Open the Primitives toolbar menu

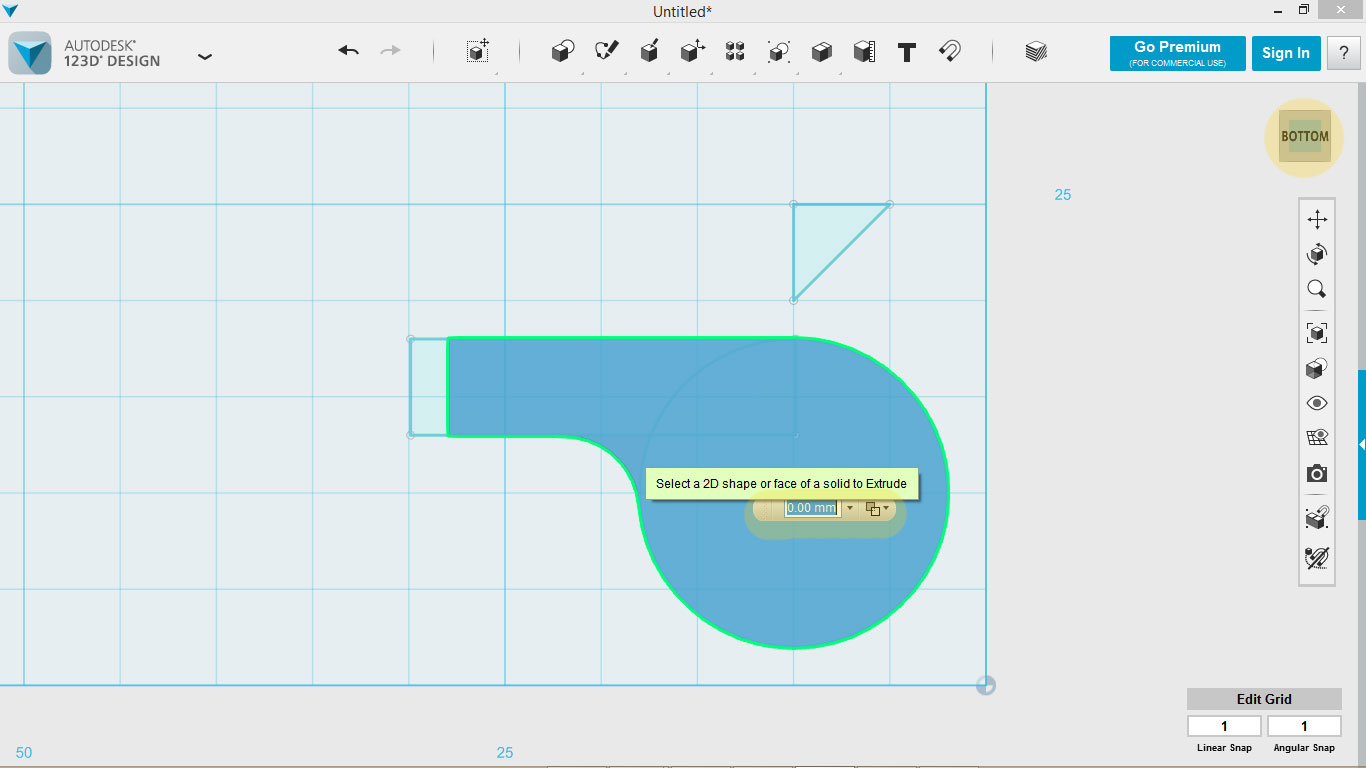561,50
